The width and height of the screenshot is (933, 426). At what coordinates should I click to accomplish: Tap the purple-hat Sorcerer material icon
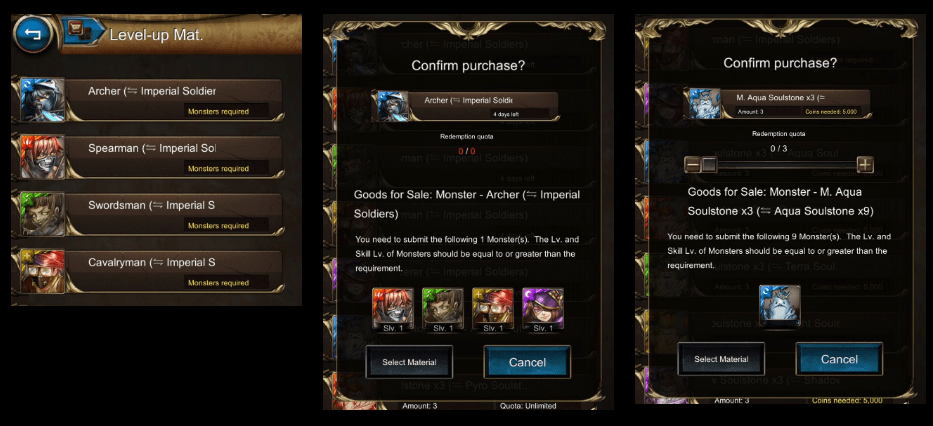coord(543,309)
